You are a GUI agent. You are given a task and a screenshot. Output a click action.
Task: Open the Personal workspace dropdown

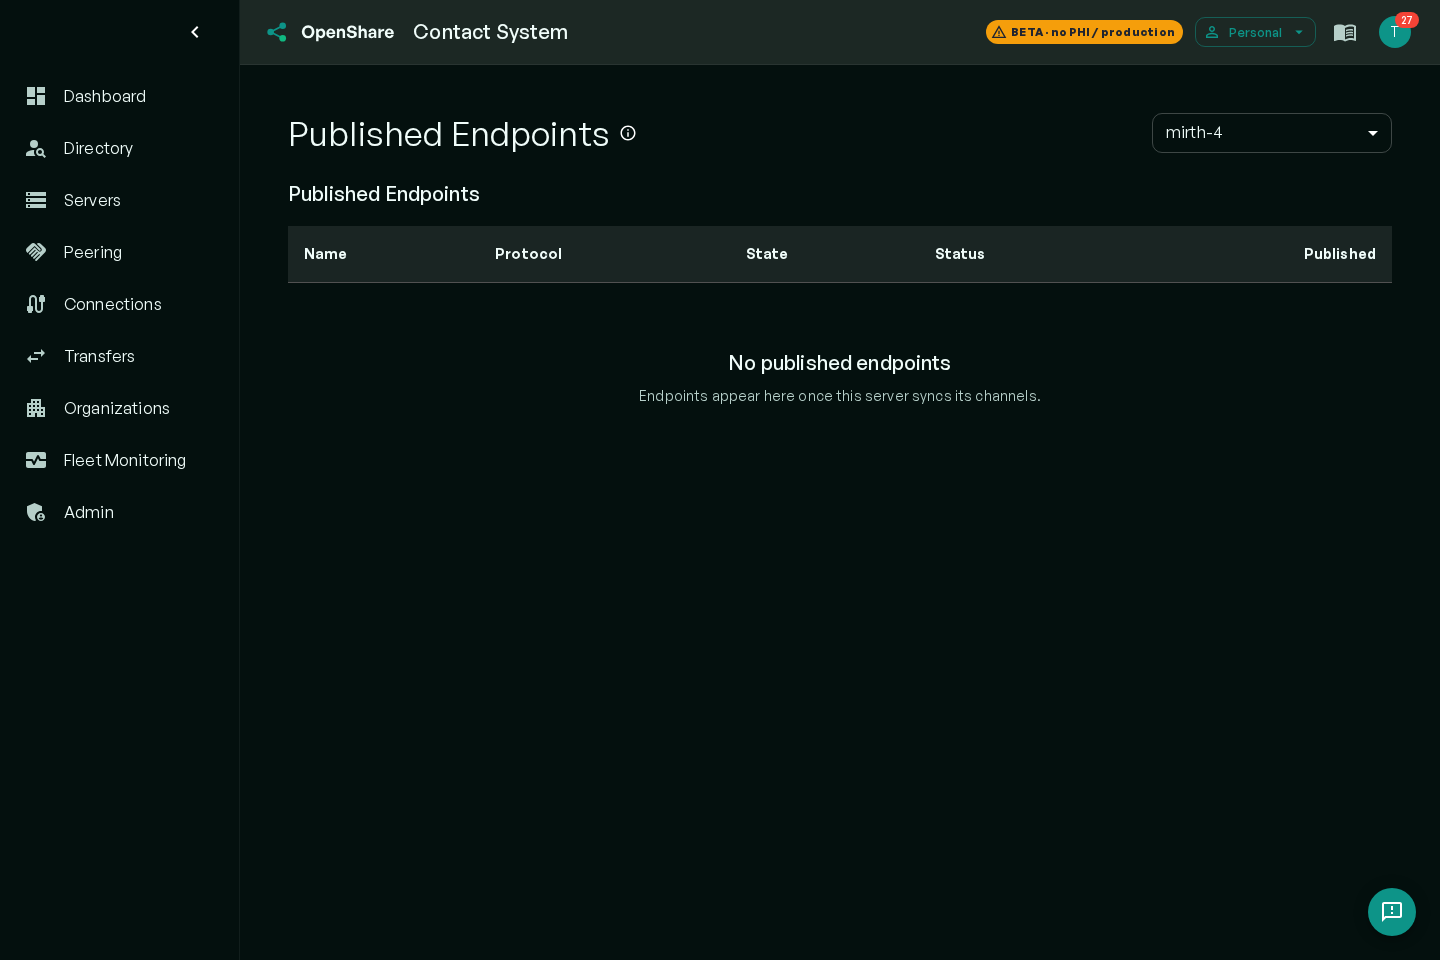click(1255, 32)
